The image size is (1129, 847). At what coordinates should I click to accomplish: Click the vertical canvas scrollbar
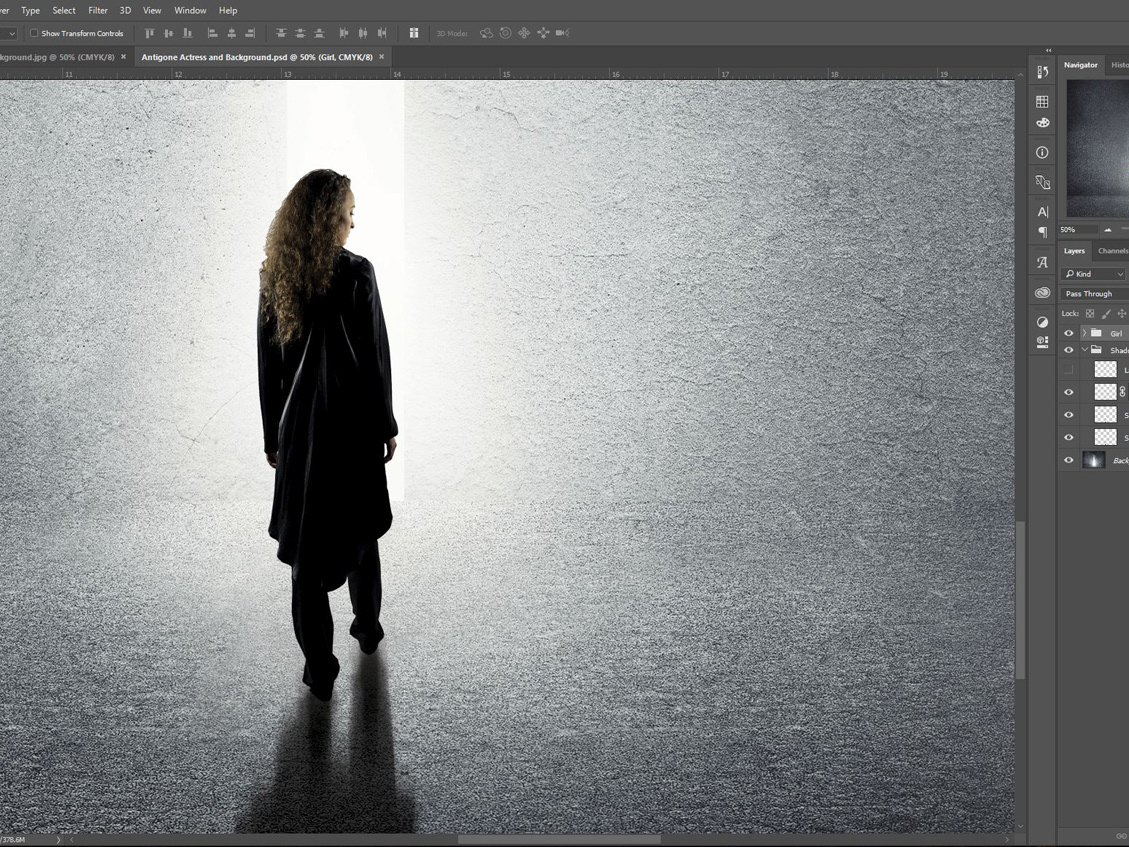1020,600
